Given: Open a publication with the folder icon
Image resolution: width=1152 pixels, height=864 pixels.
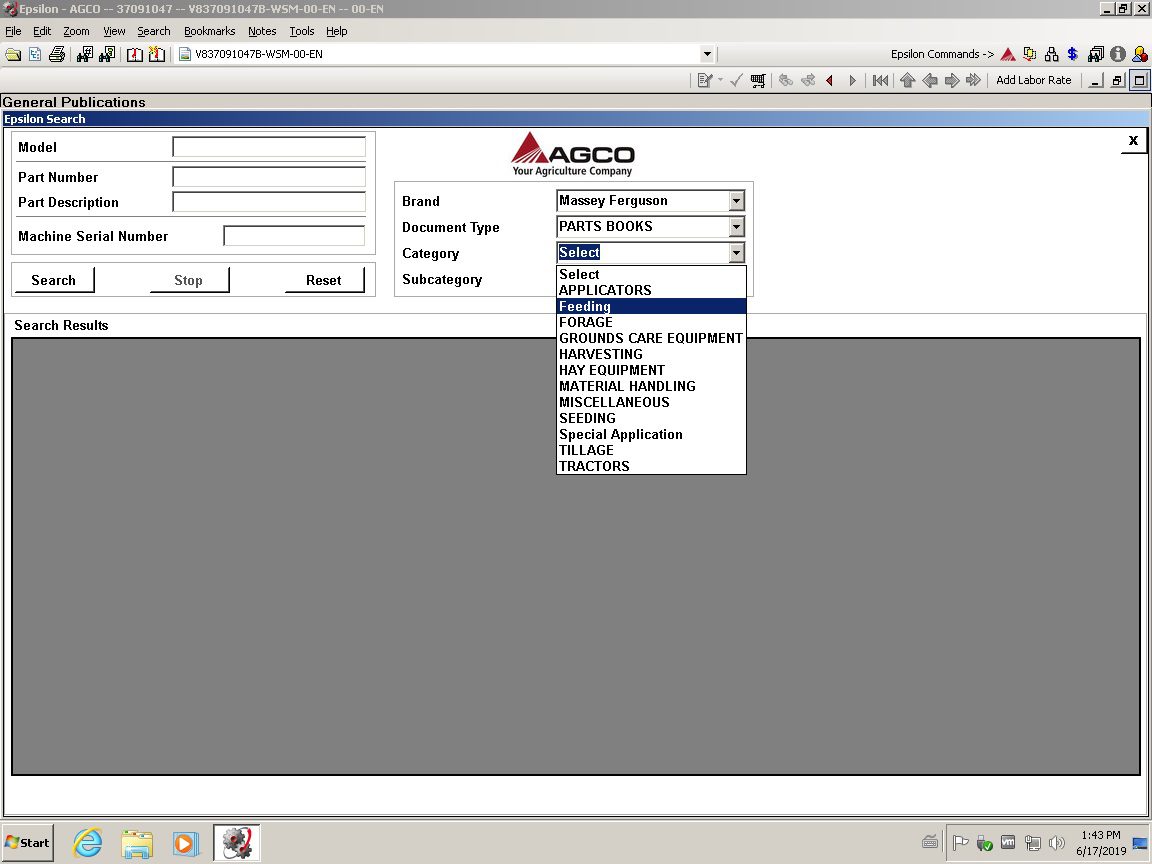Looking at the screenshot, I should click(13, 54).
